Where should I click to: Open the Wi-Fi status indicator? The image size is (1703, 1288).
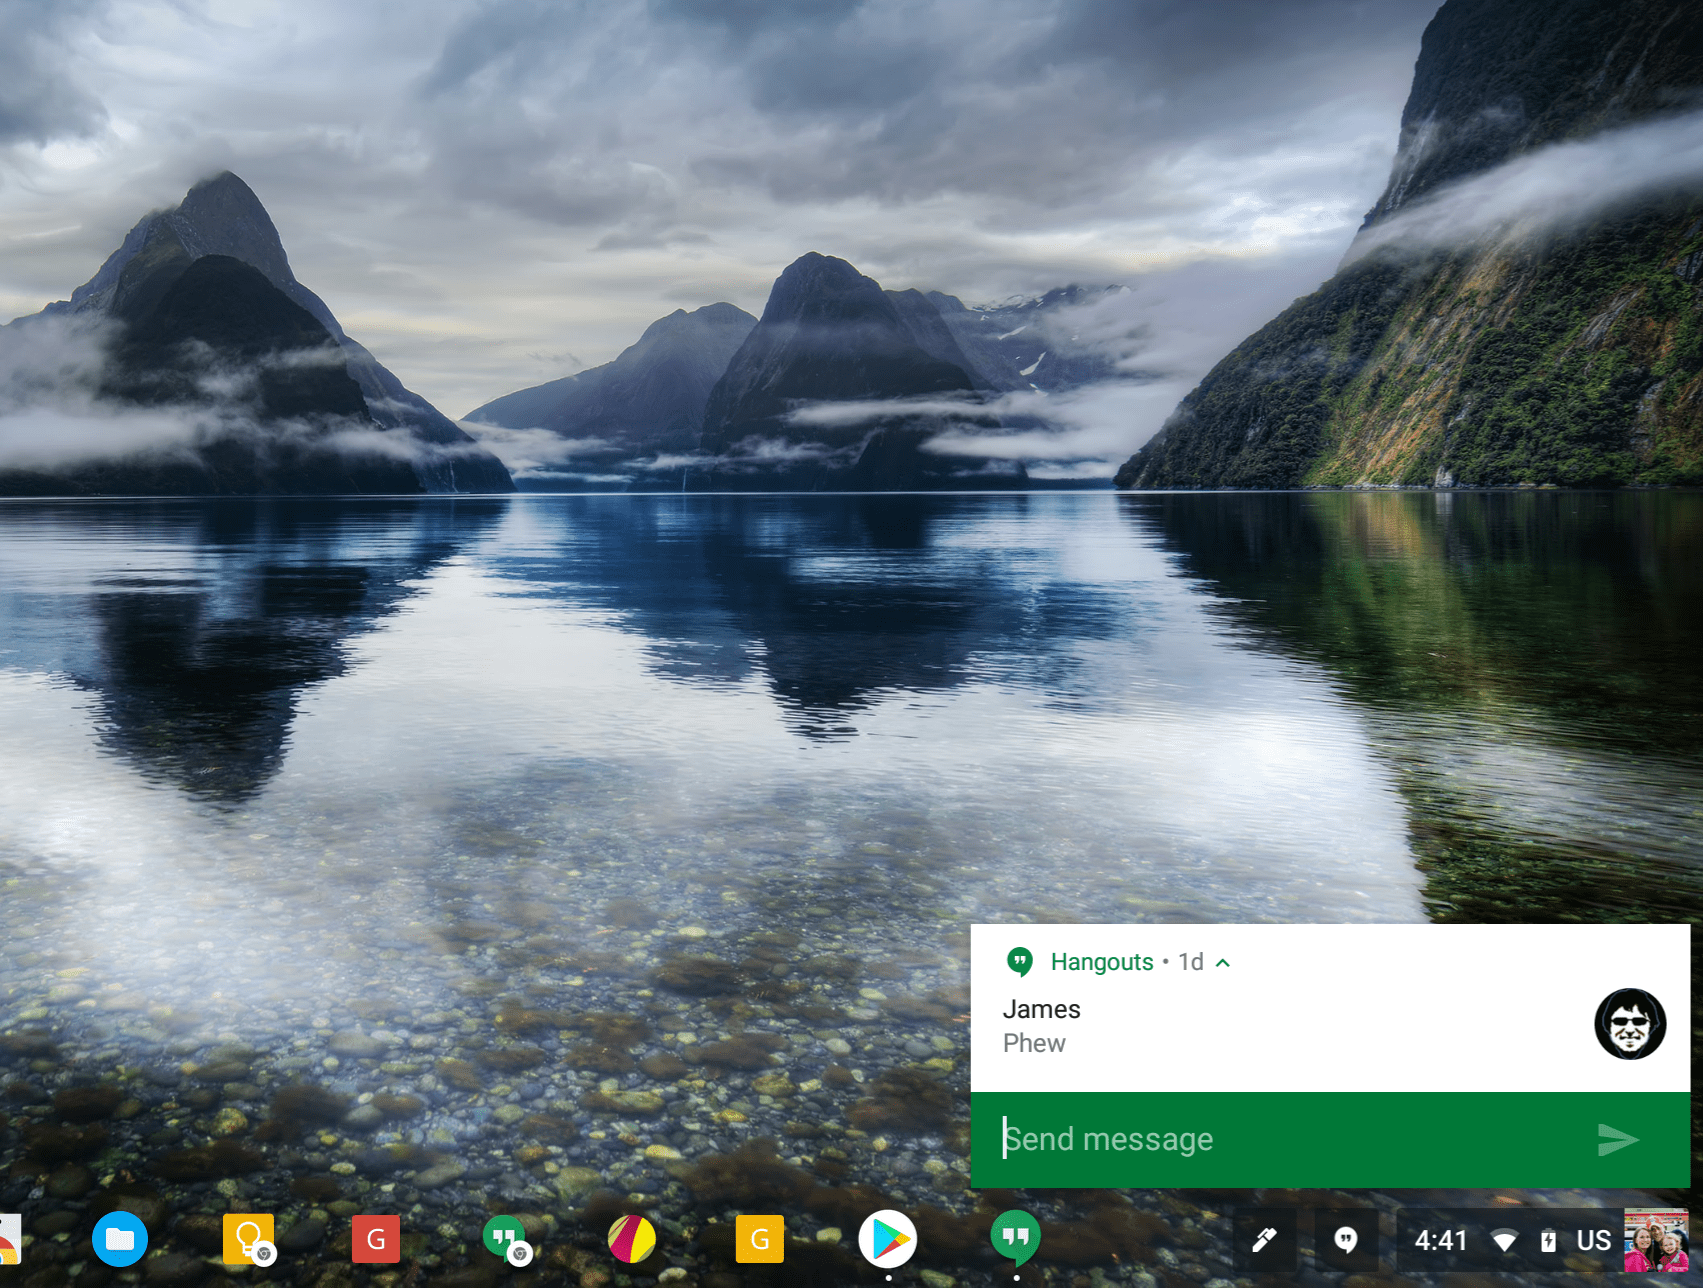coord(1505,1240)
